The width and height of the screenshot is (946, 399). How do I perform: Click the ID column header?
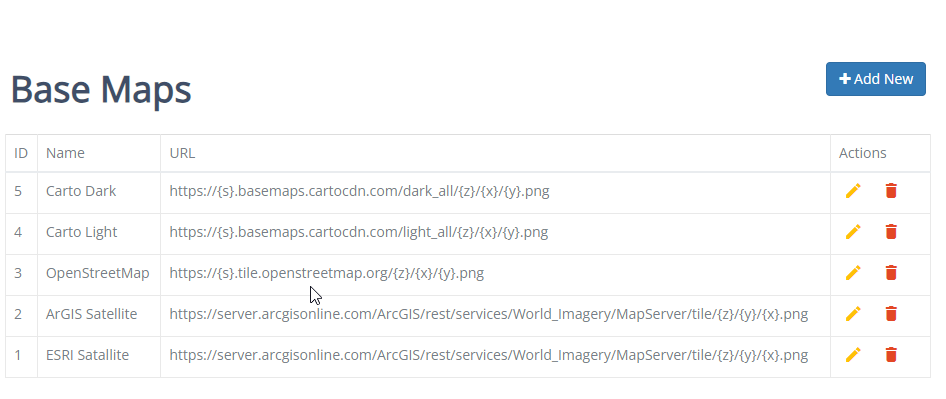tap(21, 153)
